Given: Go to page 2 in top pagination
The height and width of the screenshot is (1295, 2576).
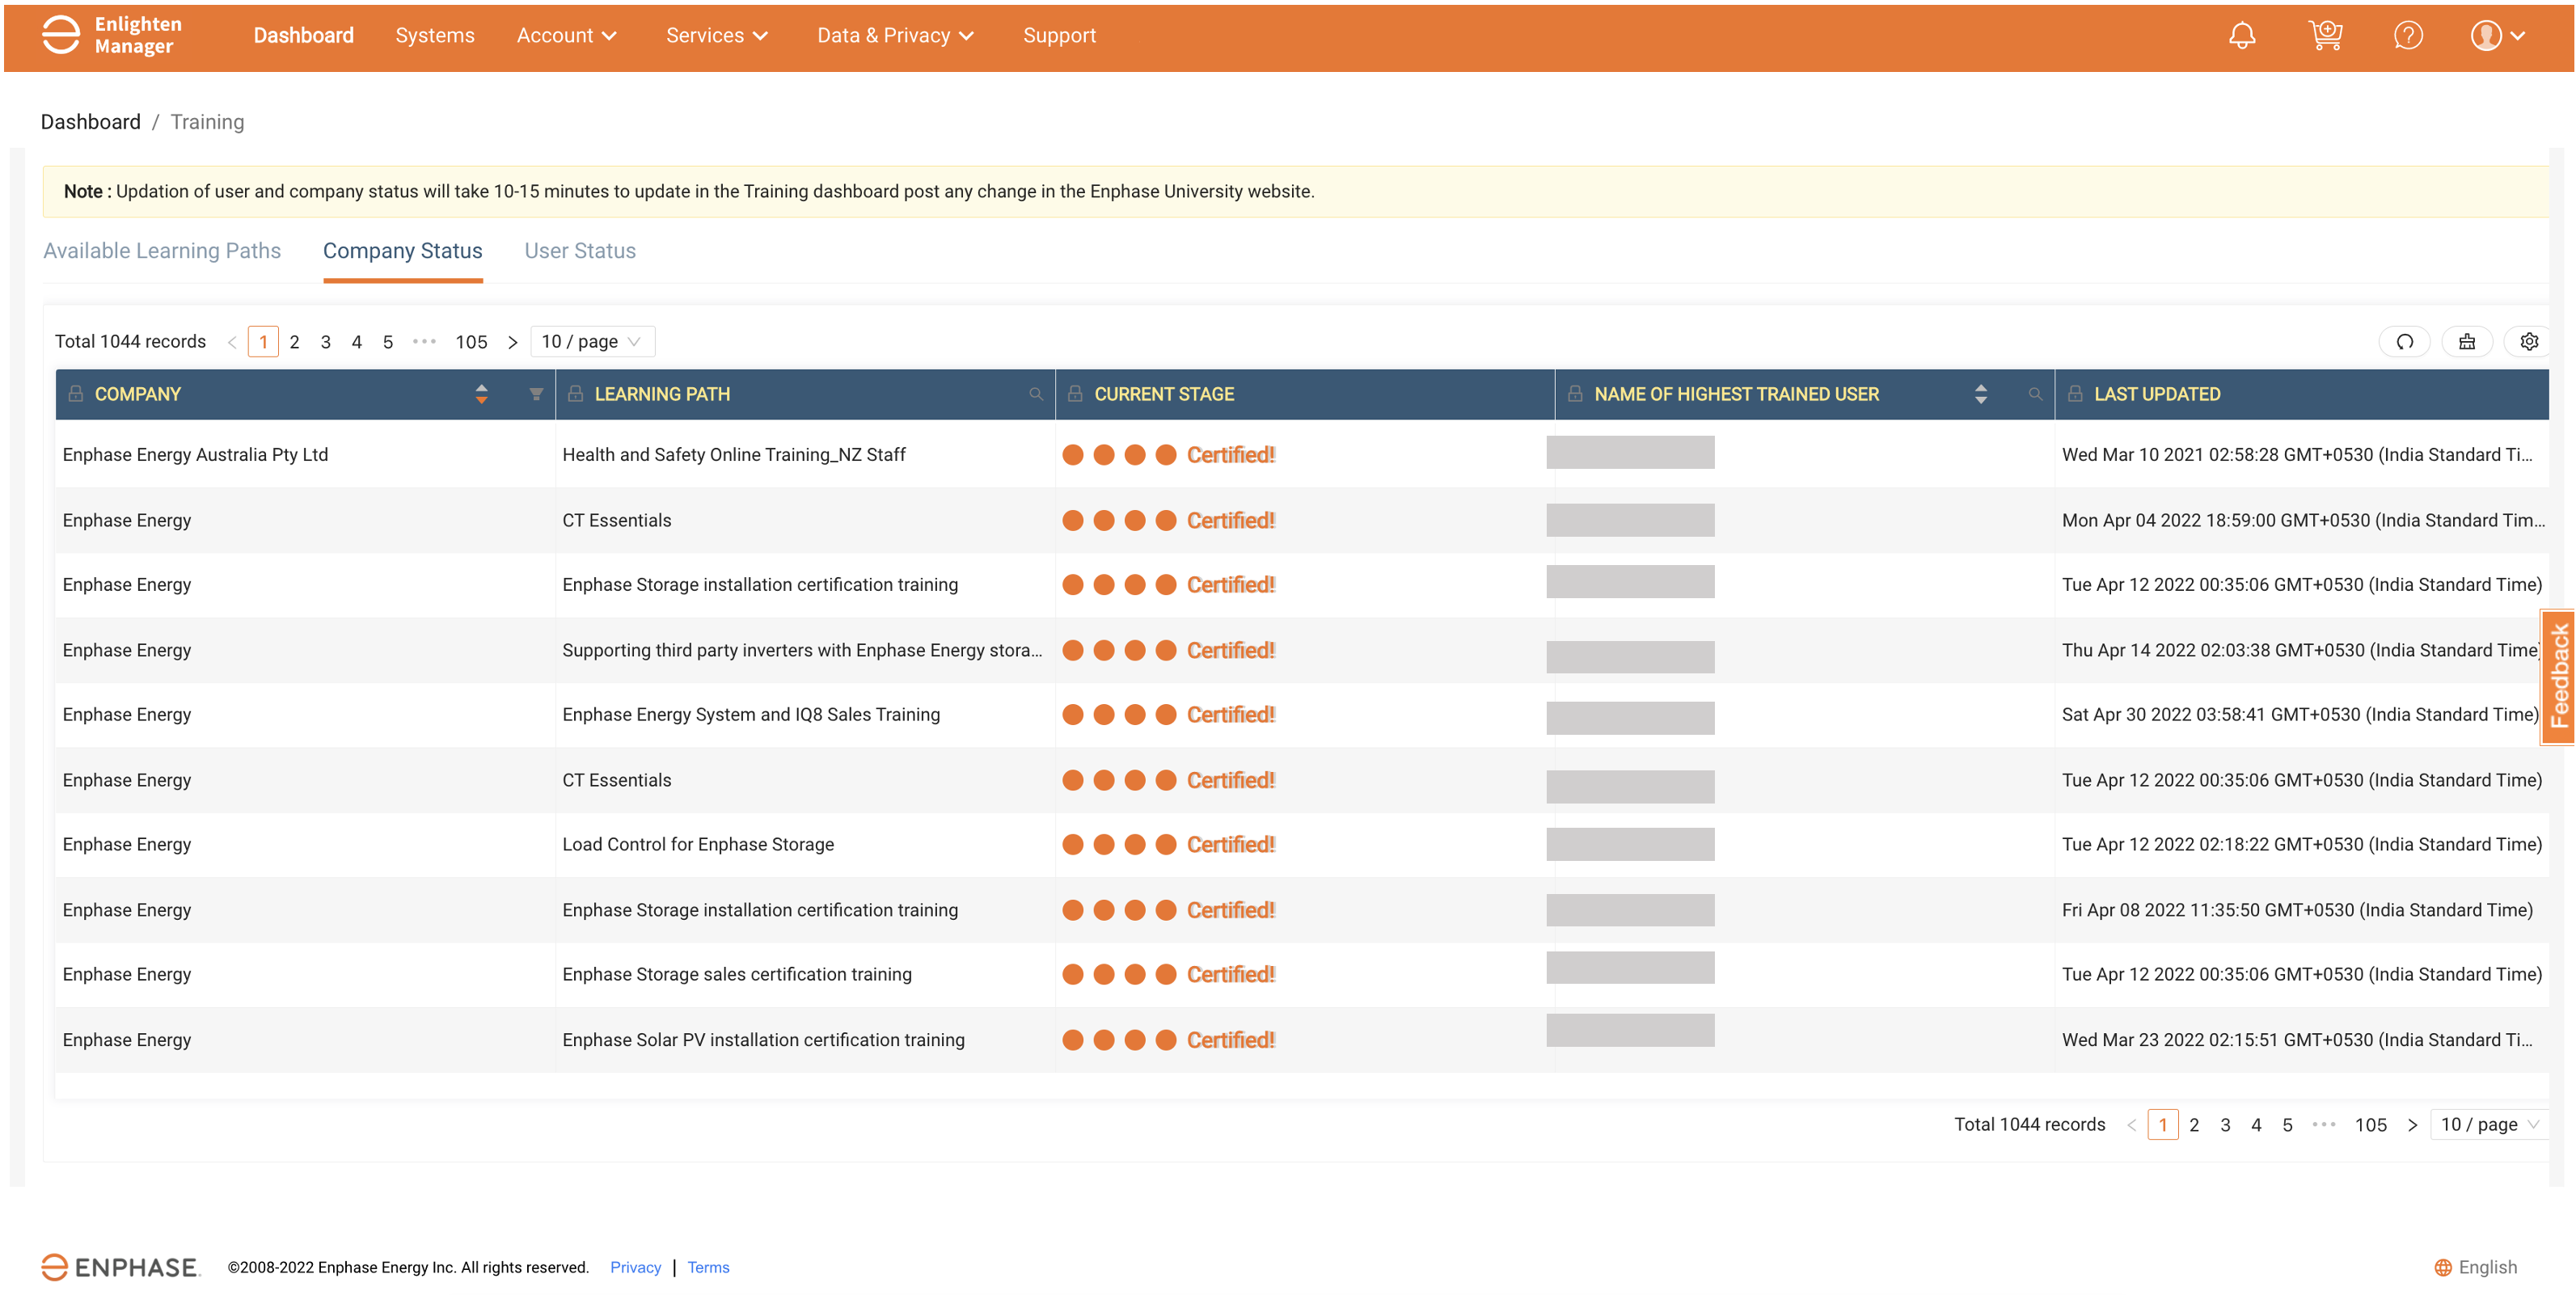Looking at the screenshot, I should pos(294,342).
